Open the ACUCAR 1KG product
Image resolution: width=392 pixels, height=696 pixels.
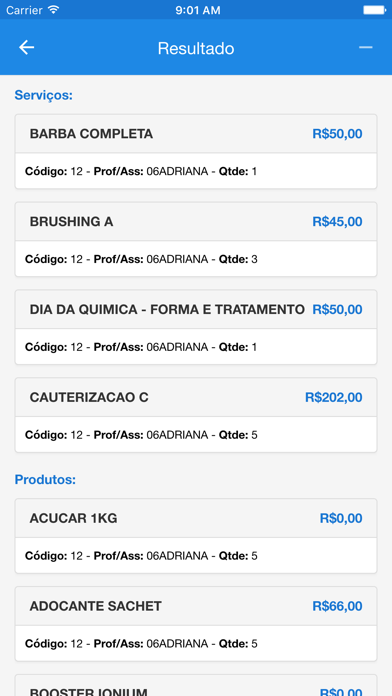[196, 536]
